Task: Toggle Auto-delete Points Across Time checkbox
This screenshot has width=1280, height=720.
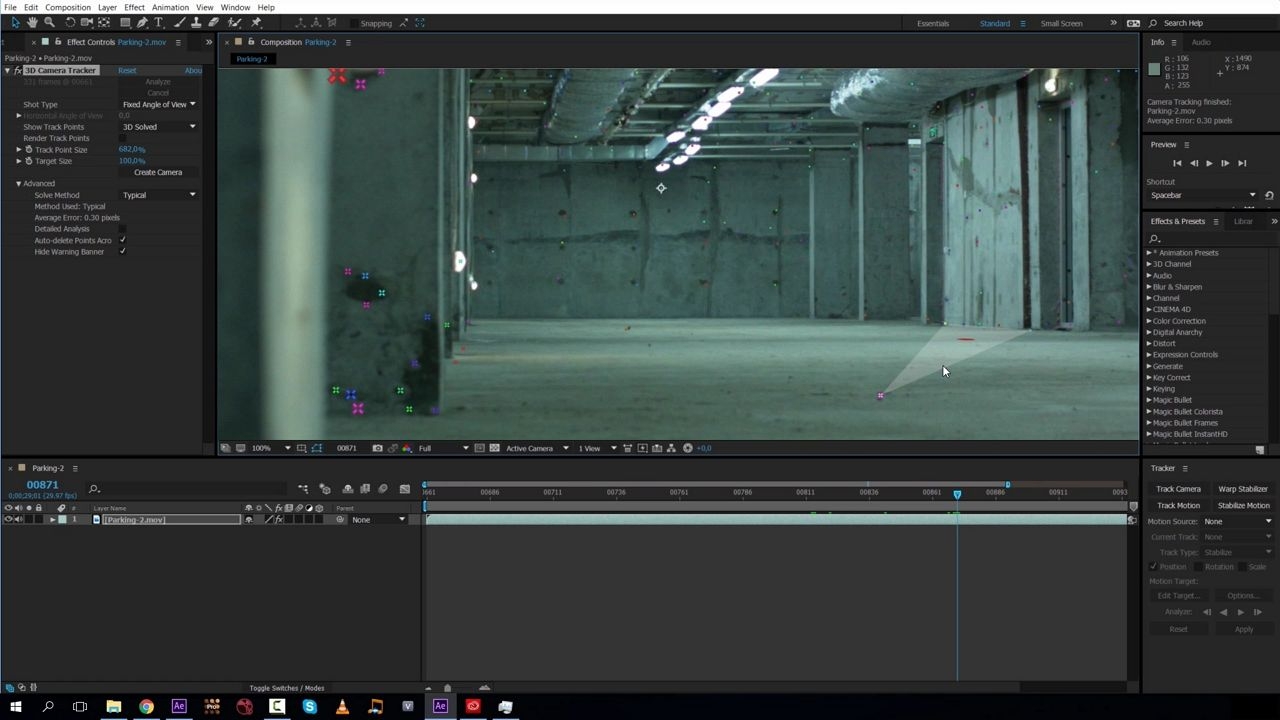Action: (122, 240)
